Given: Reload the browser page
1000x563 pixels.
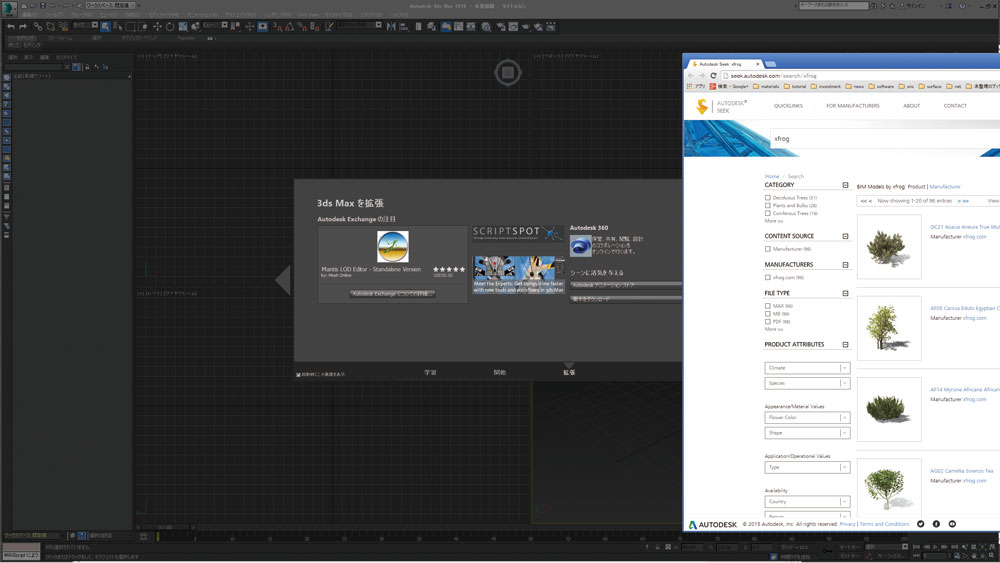Looking at the screenshot, I should click(713, 75).
